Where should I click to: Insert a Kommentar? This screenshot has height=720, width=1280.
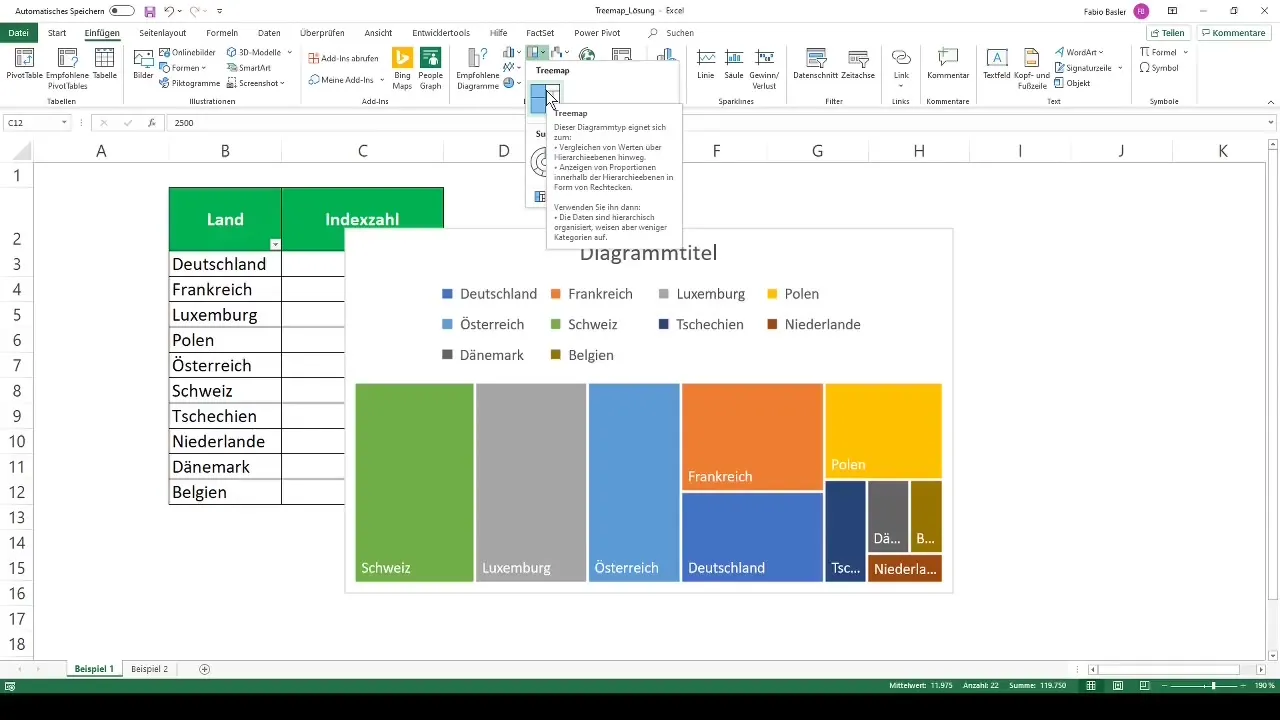point(948,62)
